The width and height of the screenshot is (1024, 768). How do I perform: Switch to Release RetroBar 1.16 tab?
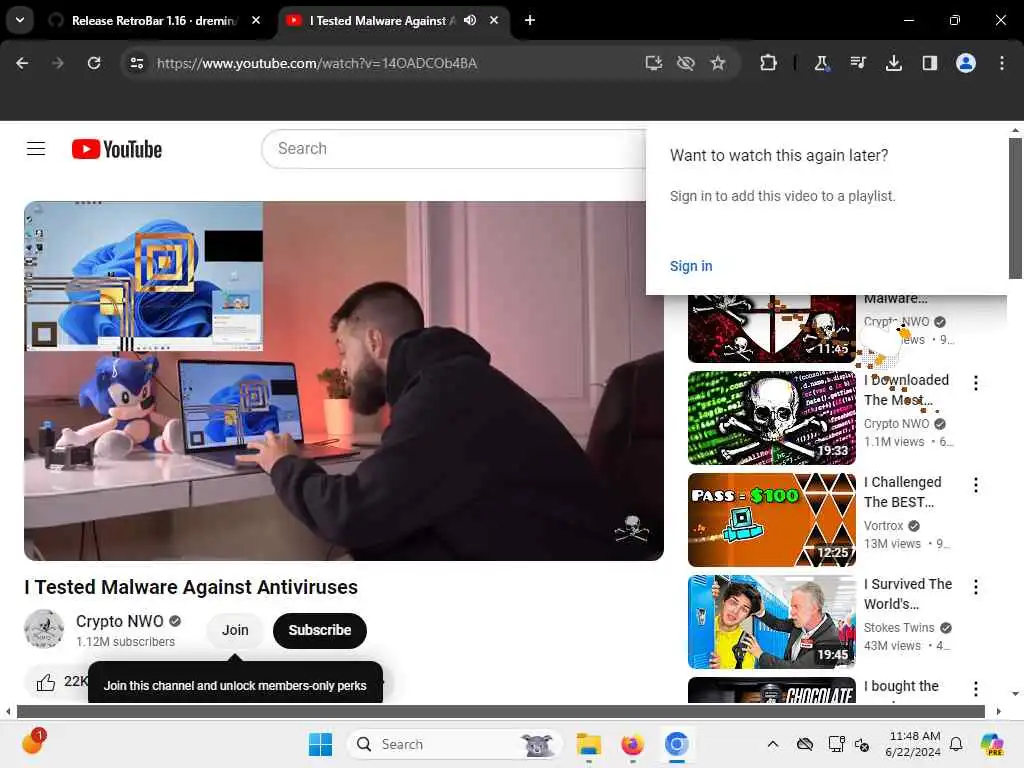pyautogui.click(x=153, y=21)
